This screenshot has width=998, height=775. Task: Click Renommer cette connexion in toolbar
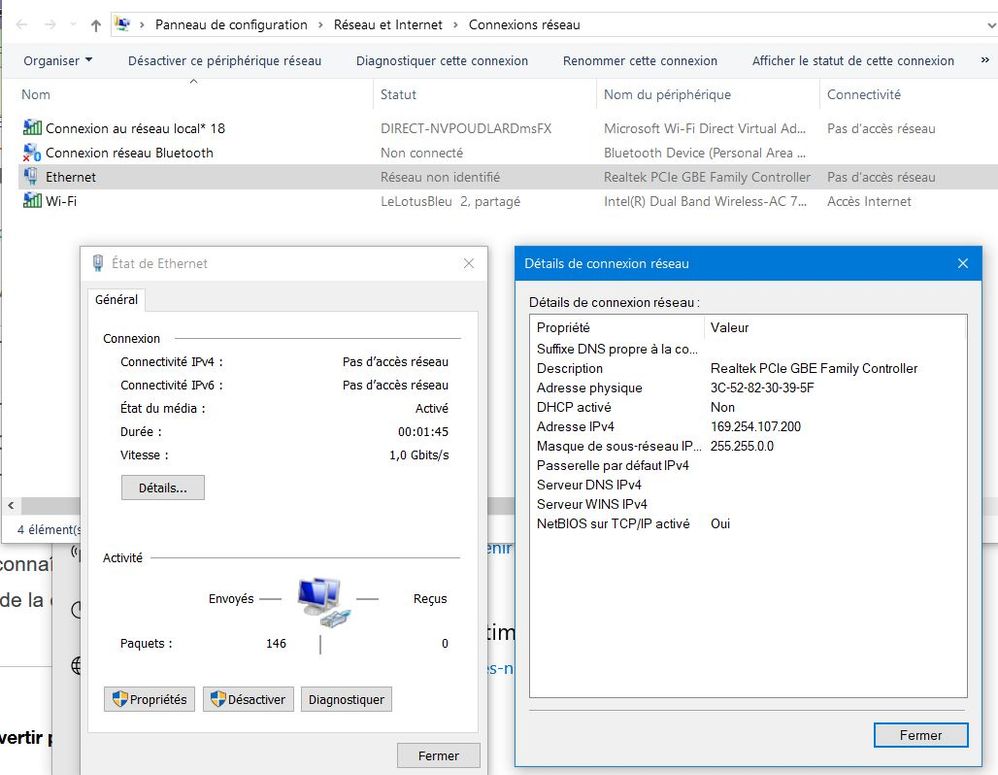click(x=640, y=61)
